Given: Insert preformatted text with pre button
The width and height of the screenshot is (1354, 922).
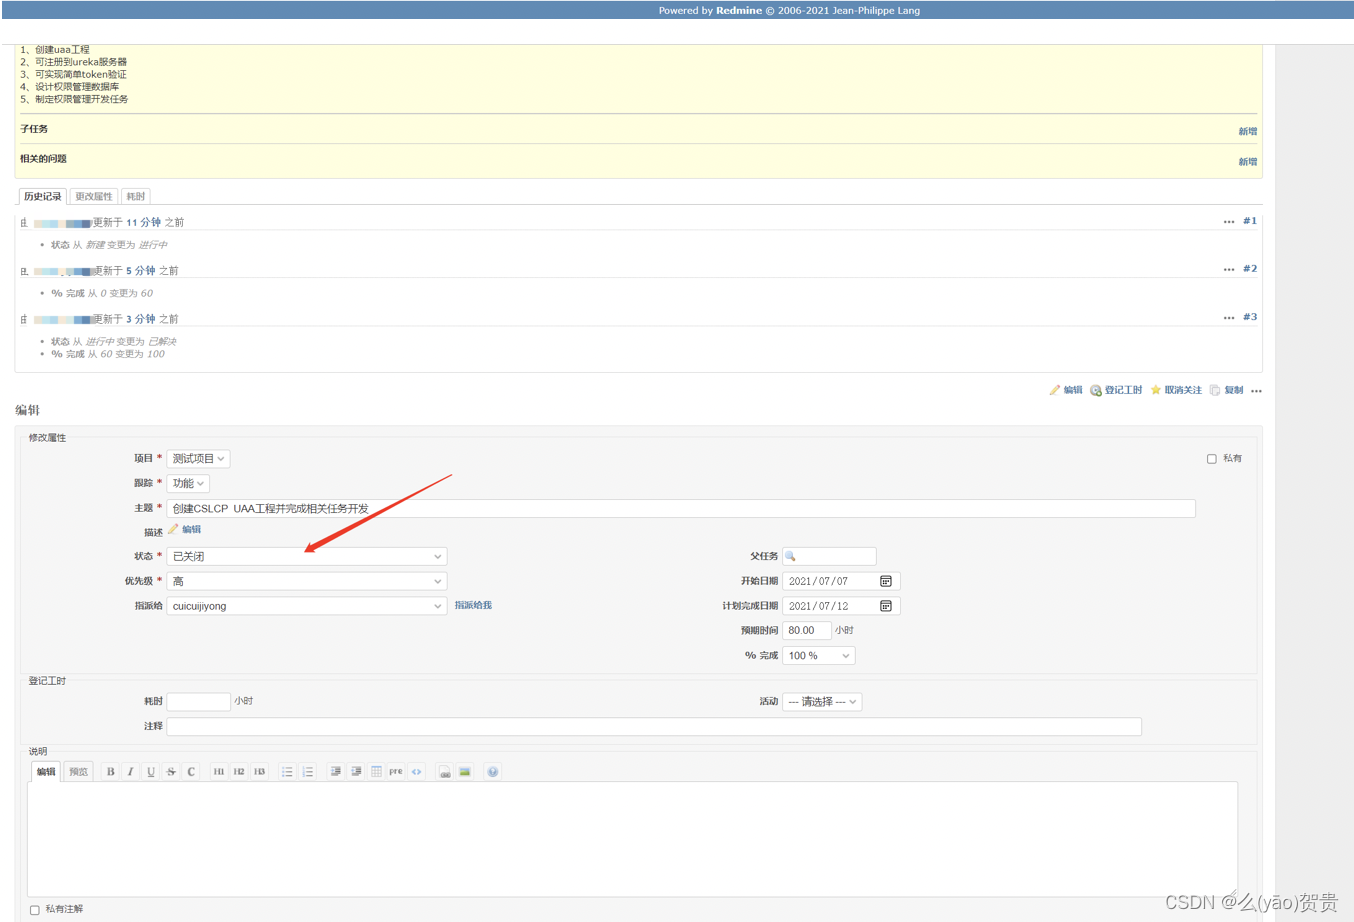Looking at the screenshot, I should pos(396,772).
